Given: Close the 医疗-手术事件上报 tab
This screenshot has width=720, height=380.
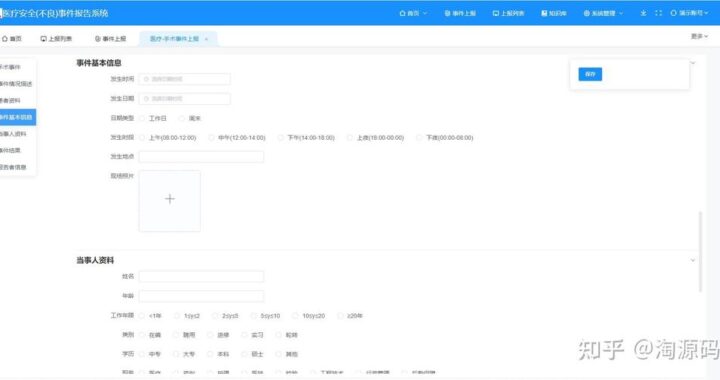Looking at the screenshot, I should click(206, 39).
